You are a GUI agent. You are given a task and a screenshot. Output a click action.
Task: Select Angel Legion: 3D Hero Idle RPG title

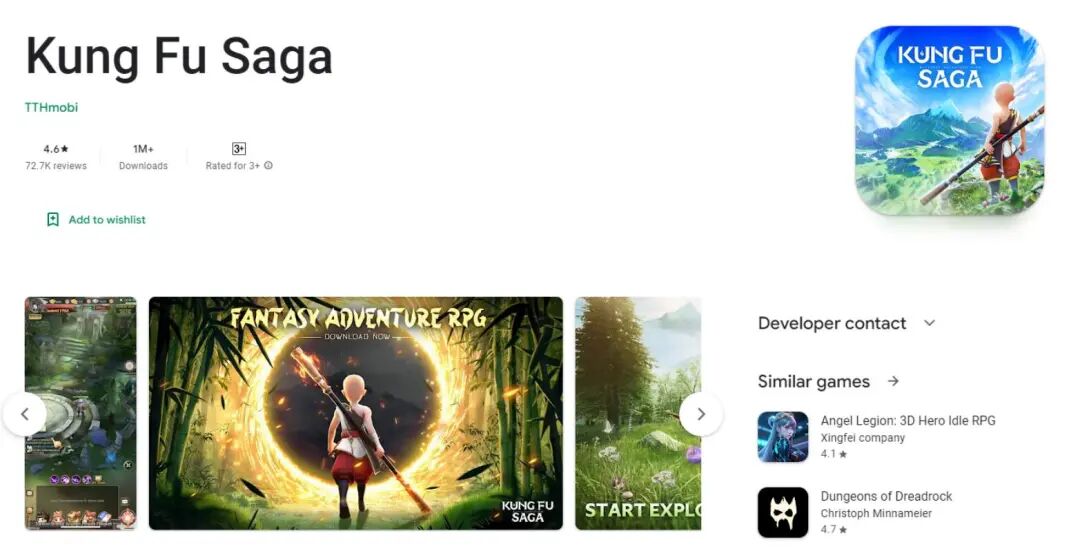click(x=908, y=420)
